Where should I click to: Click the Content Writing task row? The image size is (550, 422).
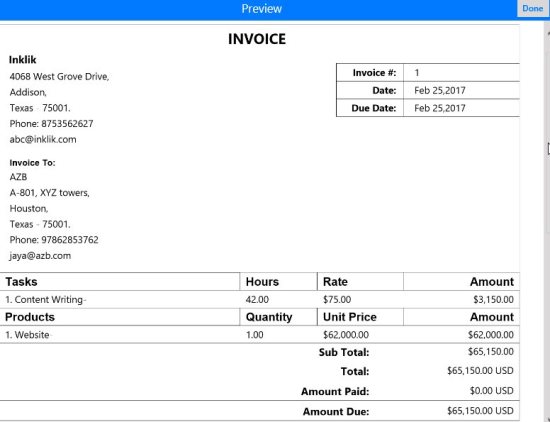click(x=260, y=300)
